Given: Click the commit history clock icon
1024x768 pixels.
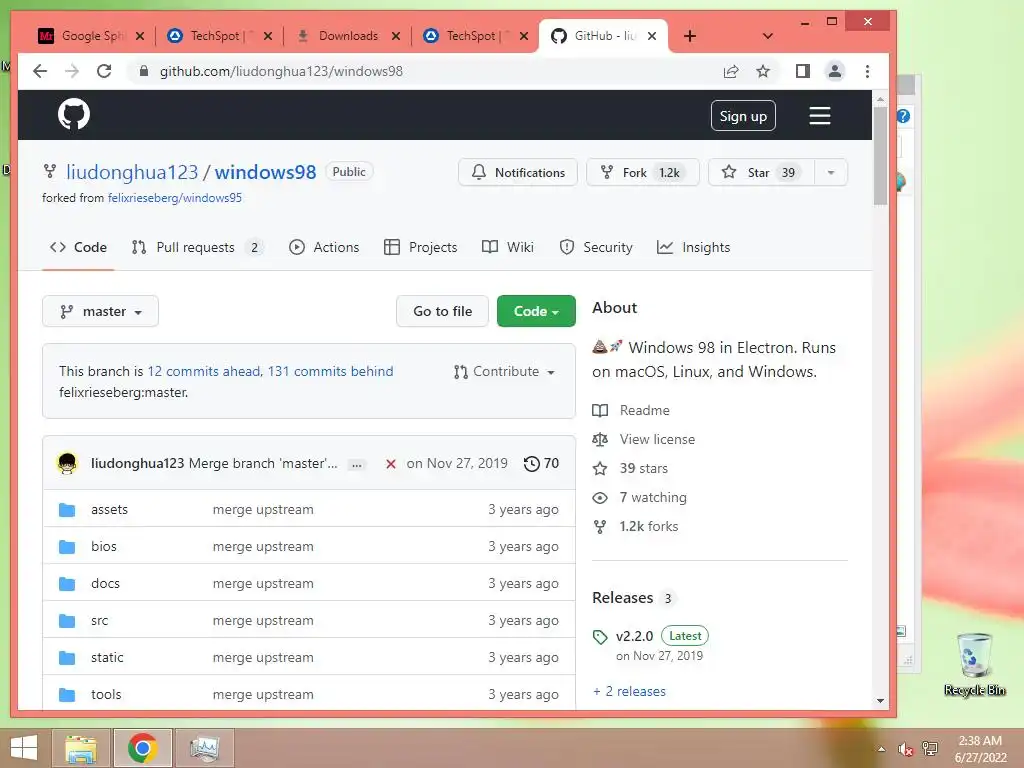Looking at the screenshot, I should pos(532,464).
